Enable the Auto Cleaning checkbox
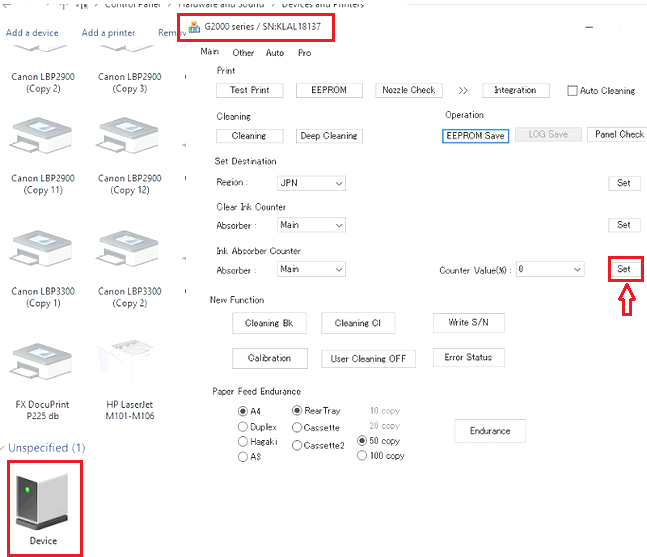 572,91
